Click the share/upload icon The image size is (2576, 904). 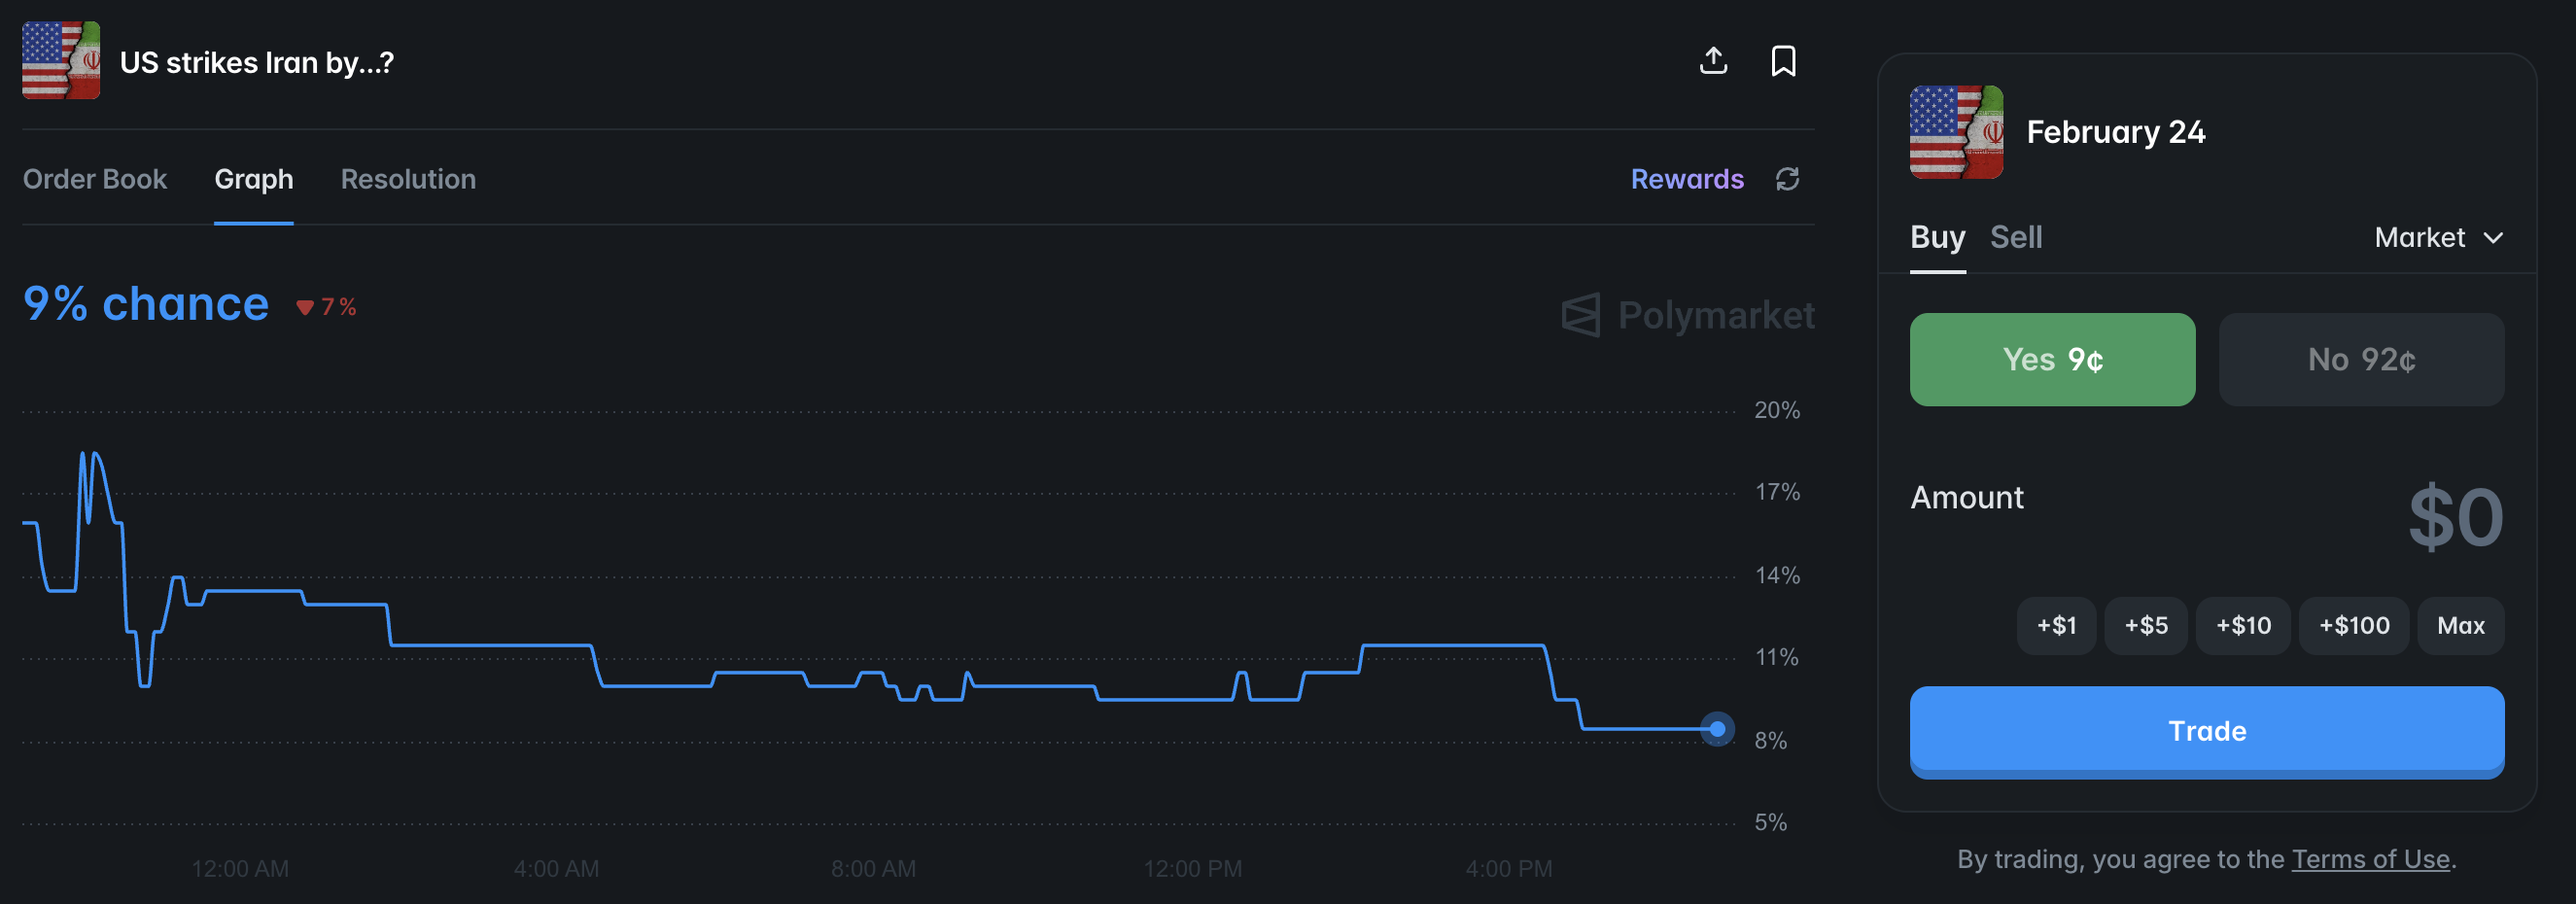(x=1713, y=61)
